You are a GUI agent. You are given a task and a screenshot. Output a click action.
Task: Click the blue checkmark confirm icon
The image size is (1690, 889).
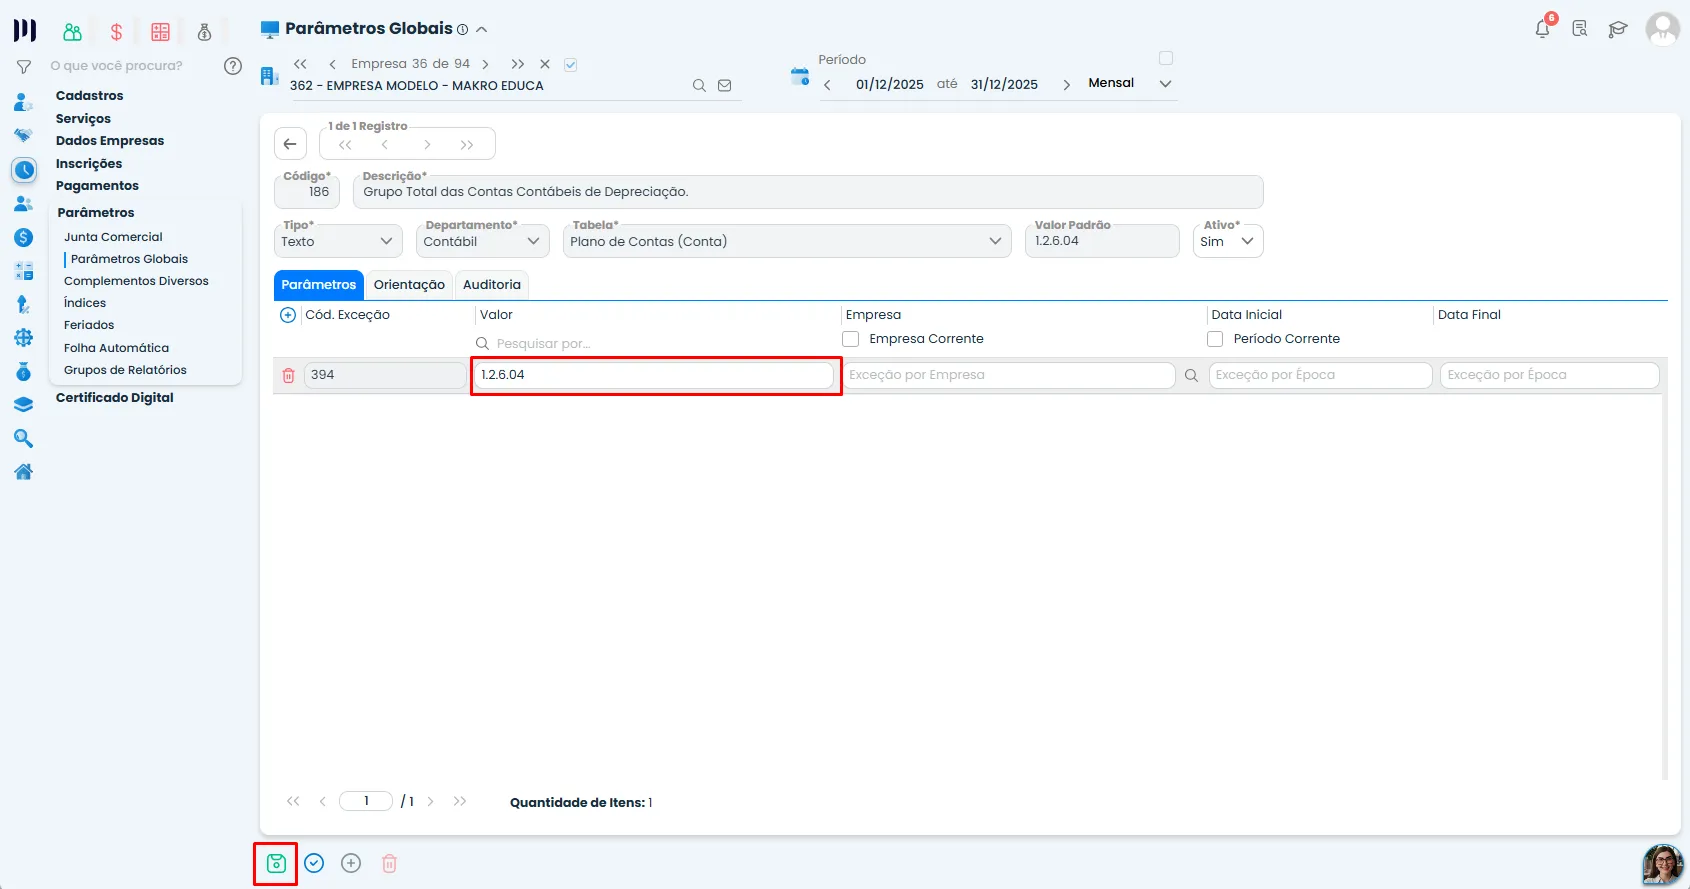(x=314, y=863)
